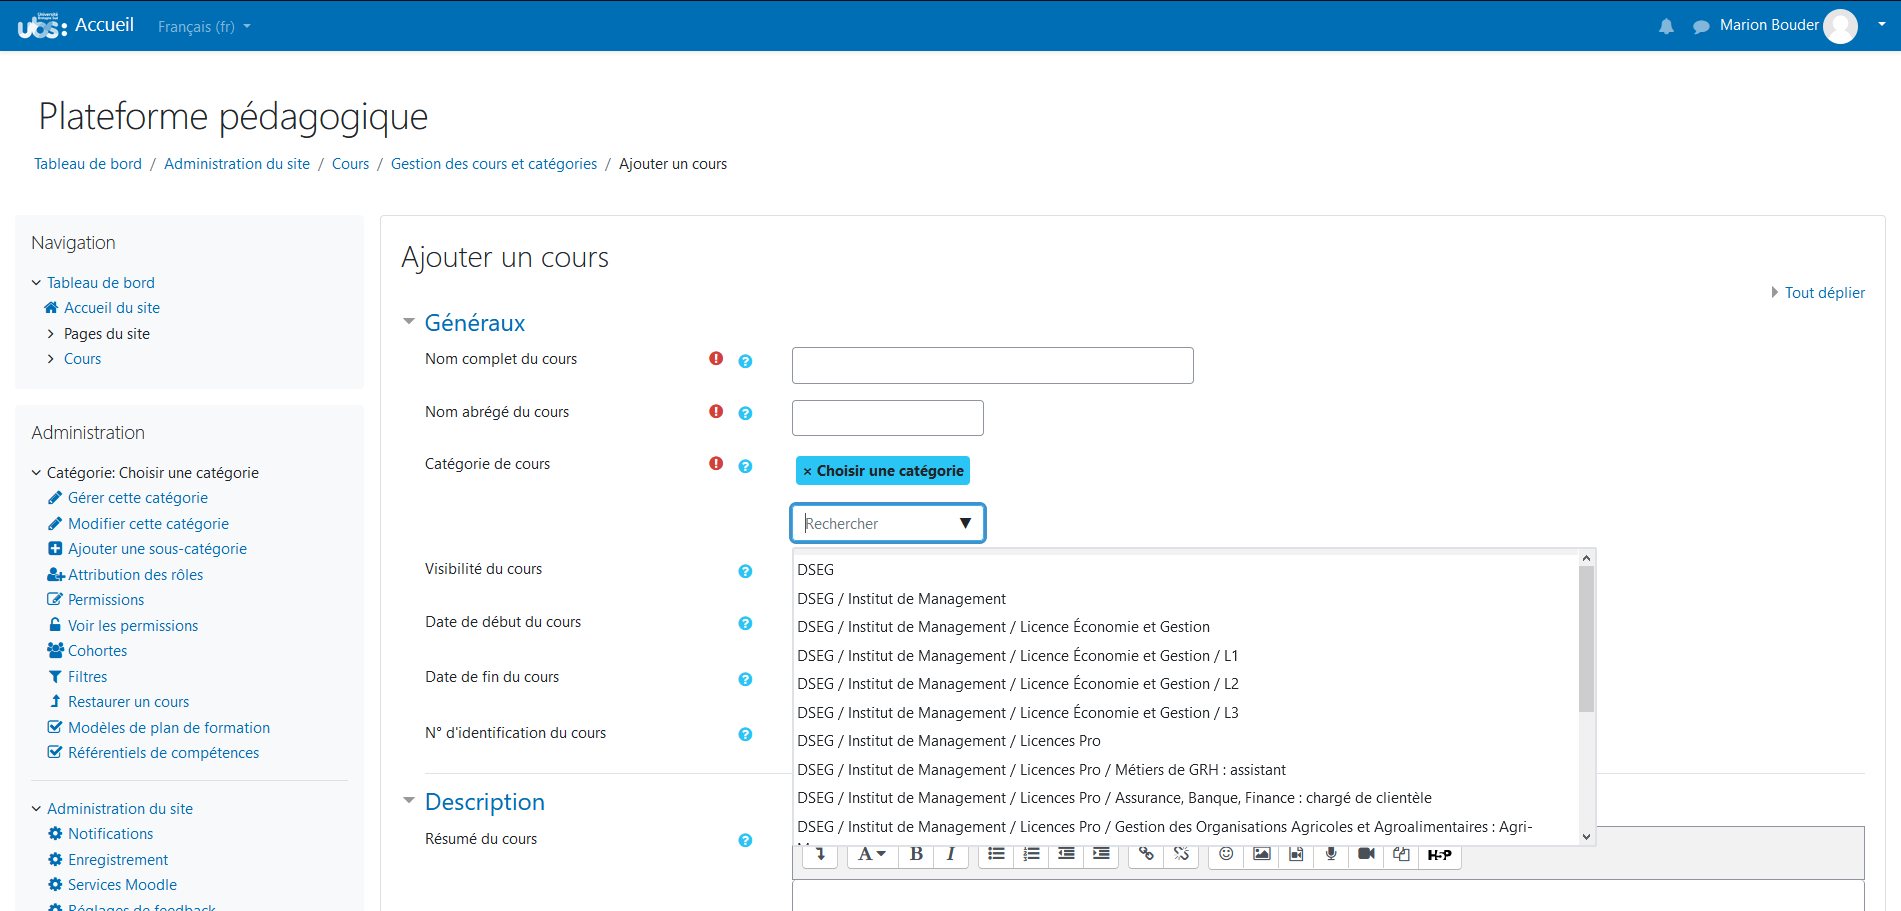Insert an ordered numbered list
This screenshot has height=911, width=1901.
click(x=1031, y=855)
